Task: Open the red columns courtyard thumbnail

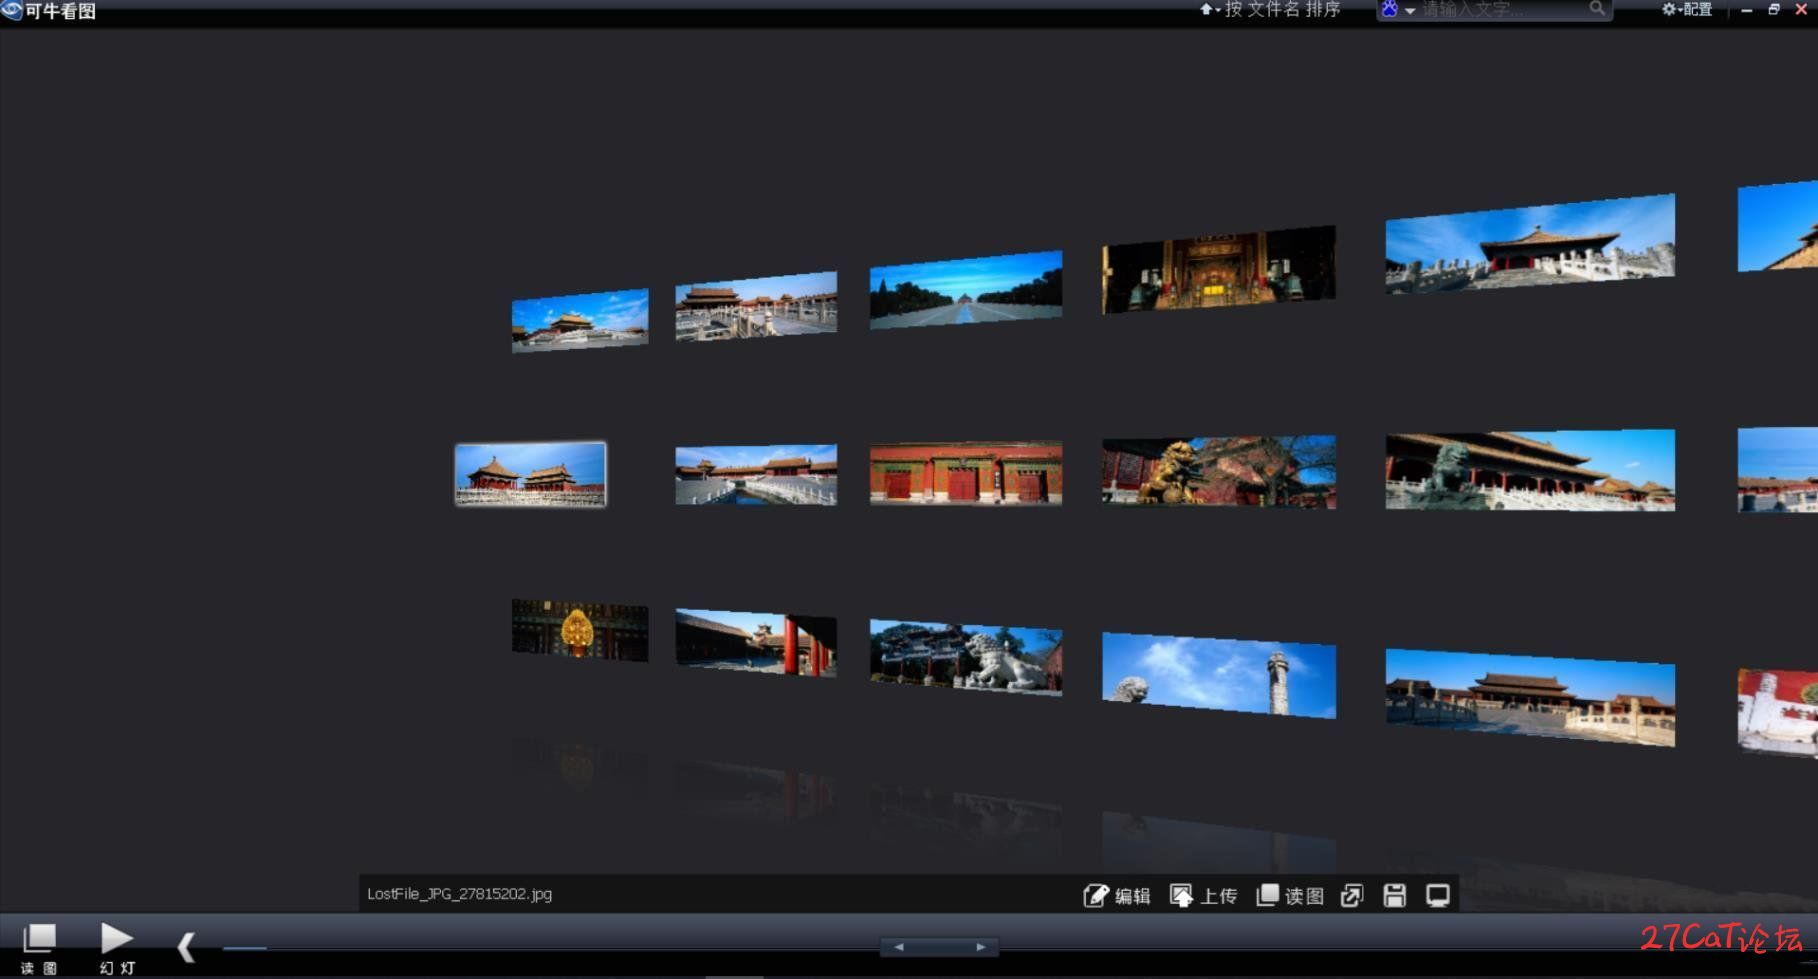Action: click(756, 643)
